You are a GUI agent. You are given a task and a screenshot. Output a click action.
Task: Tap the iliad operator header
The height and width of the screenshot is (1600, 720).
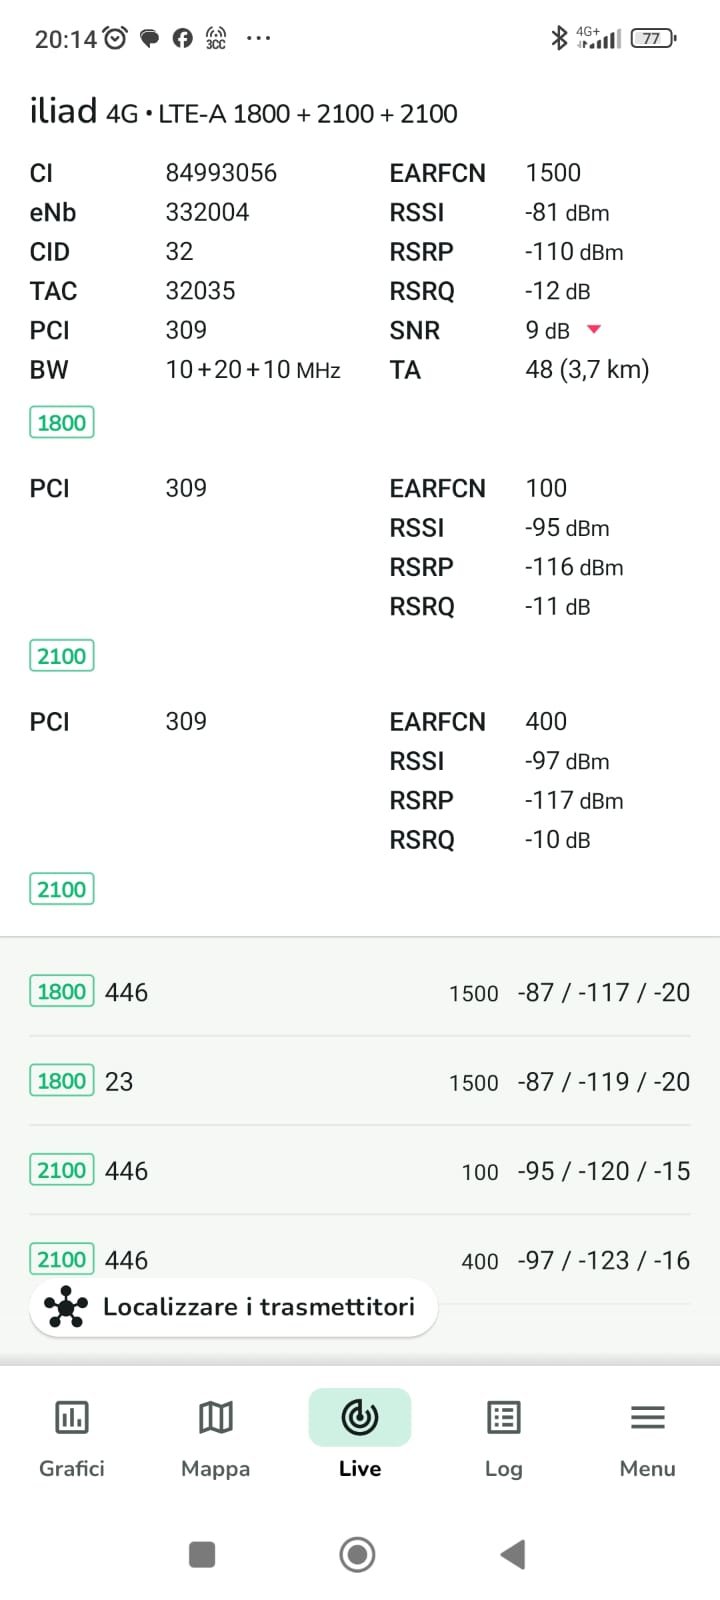[x=62, y=111]
